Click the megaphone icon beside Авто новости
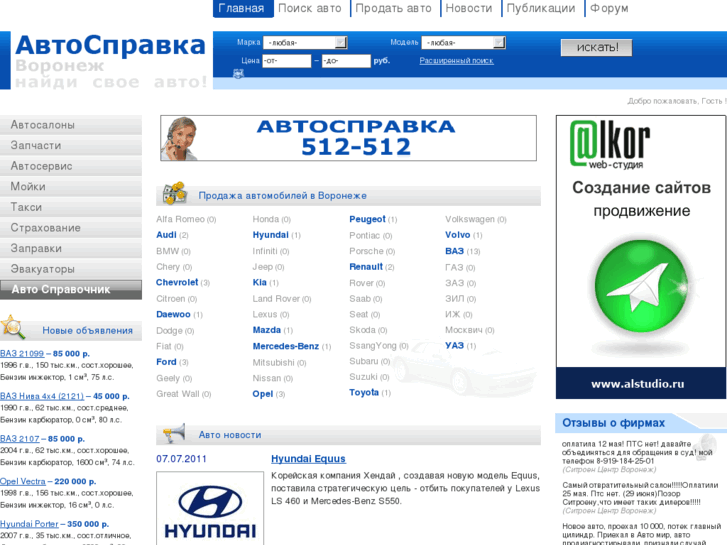Screen dimensions: 727x545 [174, 433]
